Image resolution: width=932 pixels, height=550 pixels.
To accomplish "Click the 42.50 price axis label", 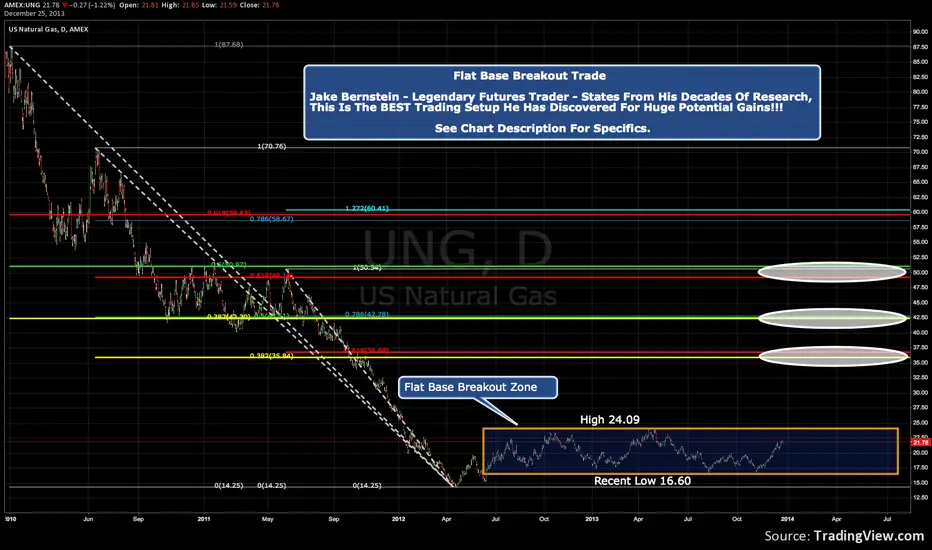I will 920,318.
